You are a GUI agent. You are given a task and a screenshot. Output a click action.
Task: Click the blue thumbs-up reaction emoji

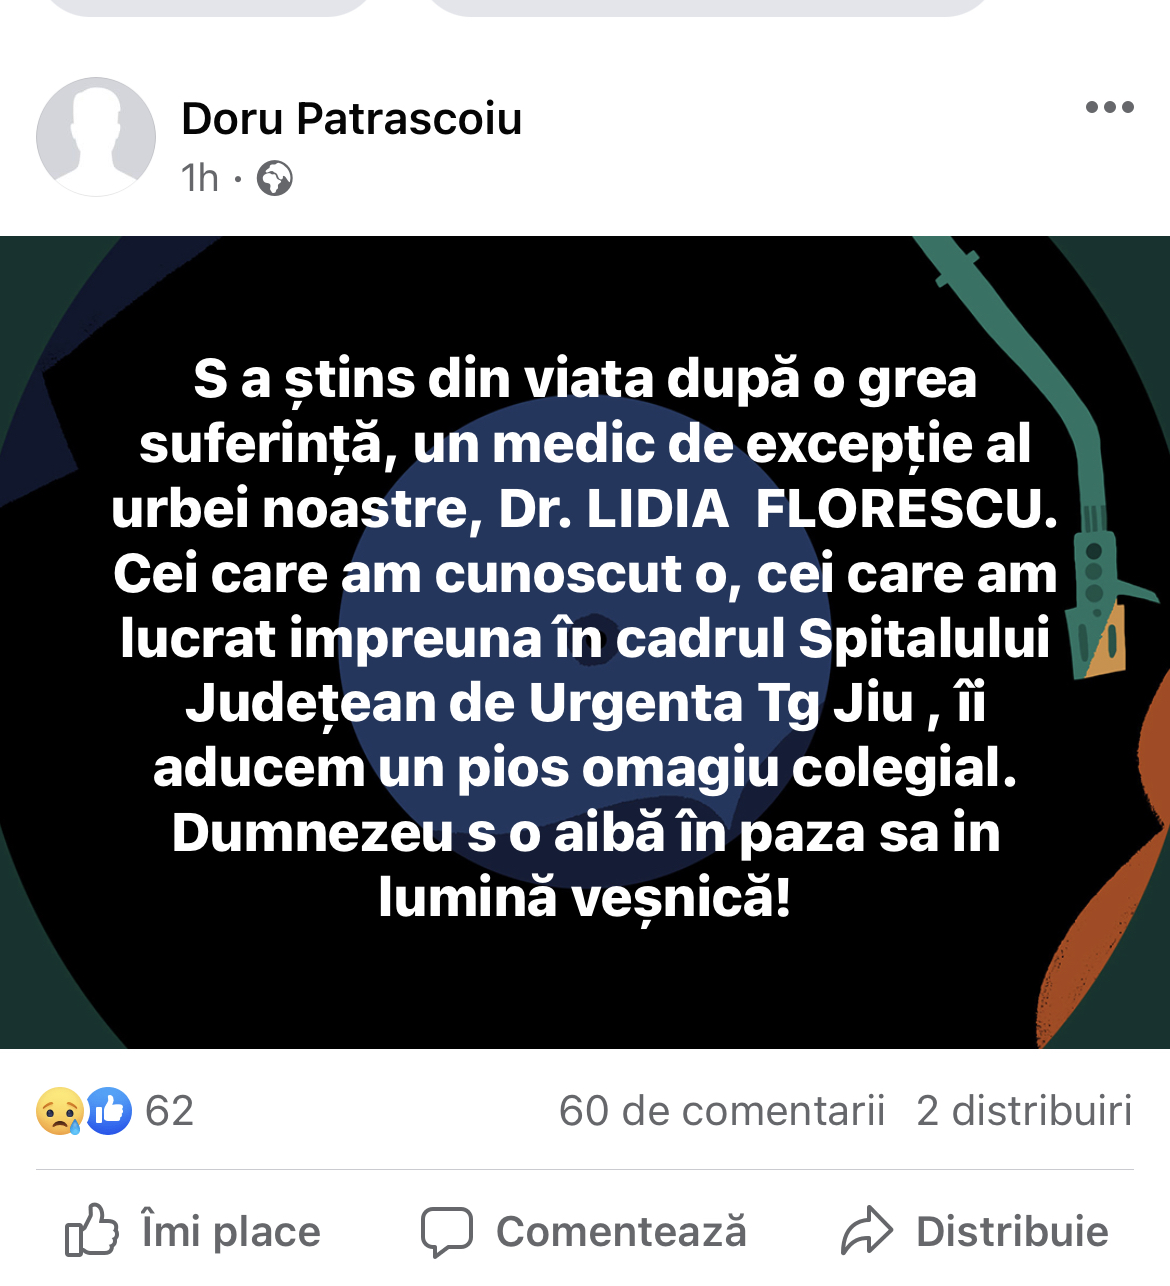(x=109, y=1111)
